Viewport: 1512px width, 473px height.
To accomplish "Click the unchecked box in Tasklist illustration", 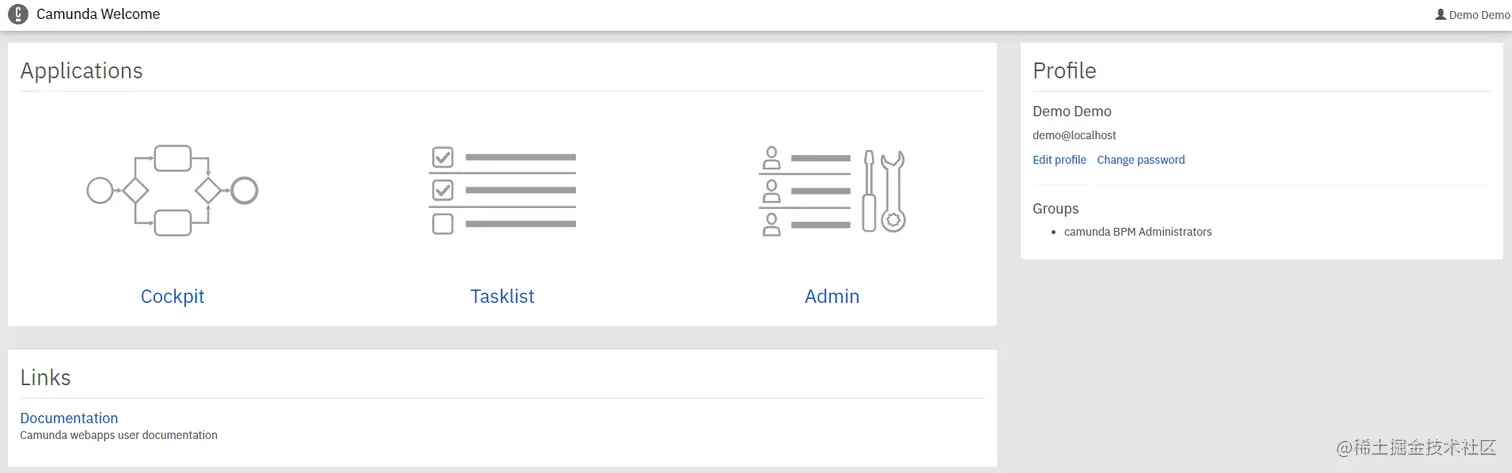I will coord(442,224).
